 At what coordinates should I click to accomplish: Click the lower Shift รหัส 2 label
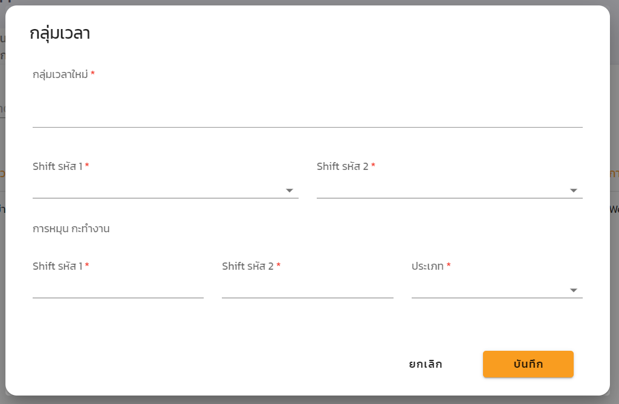[248, 267]
